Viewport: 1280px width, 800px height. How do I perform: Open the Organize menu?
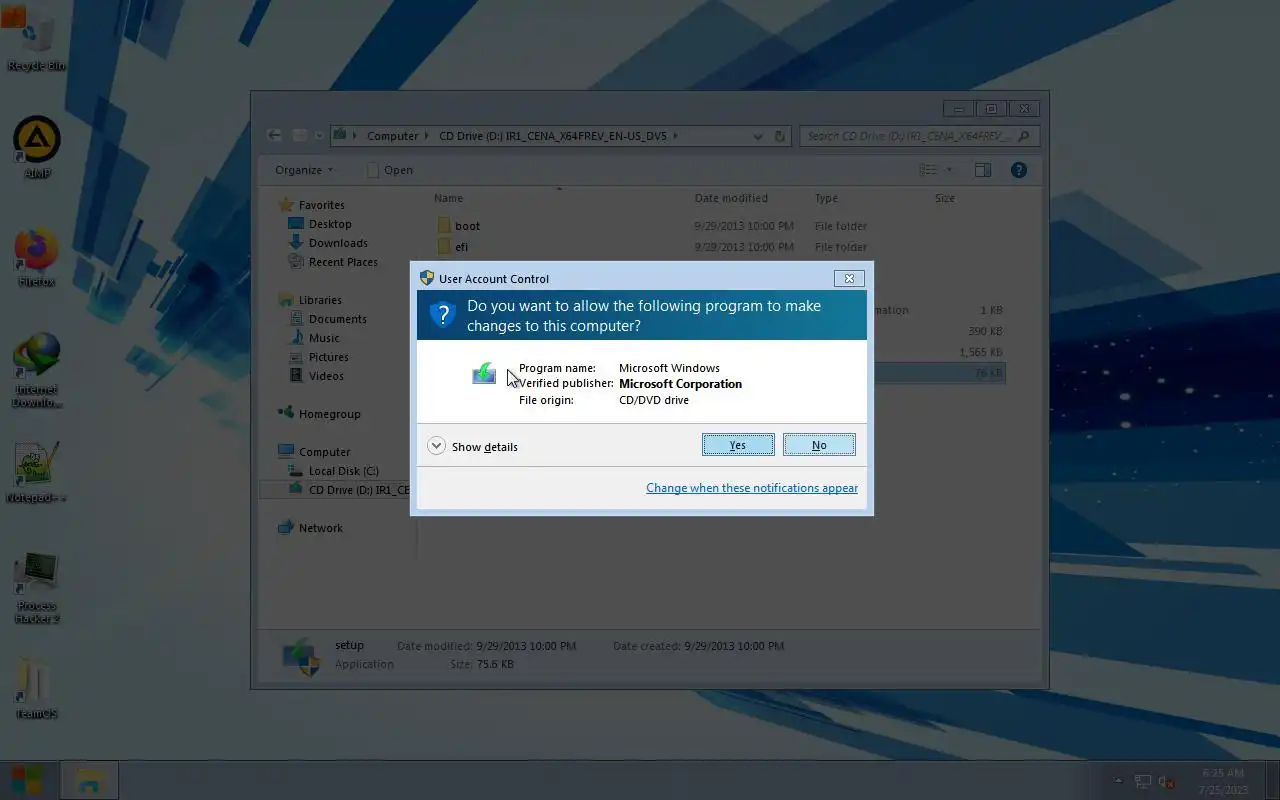(x=304, y=170)
